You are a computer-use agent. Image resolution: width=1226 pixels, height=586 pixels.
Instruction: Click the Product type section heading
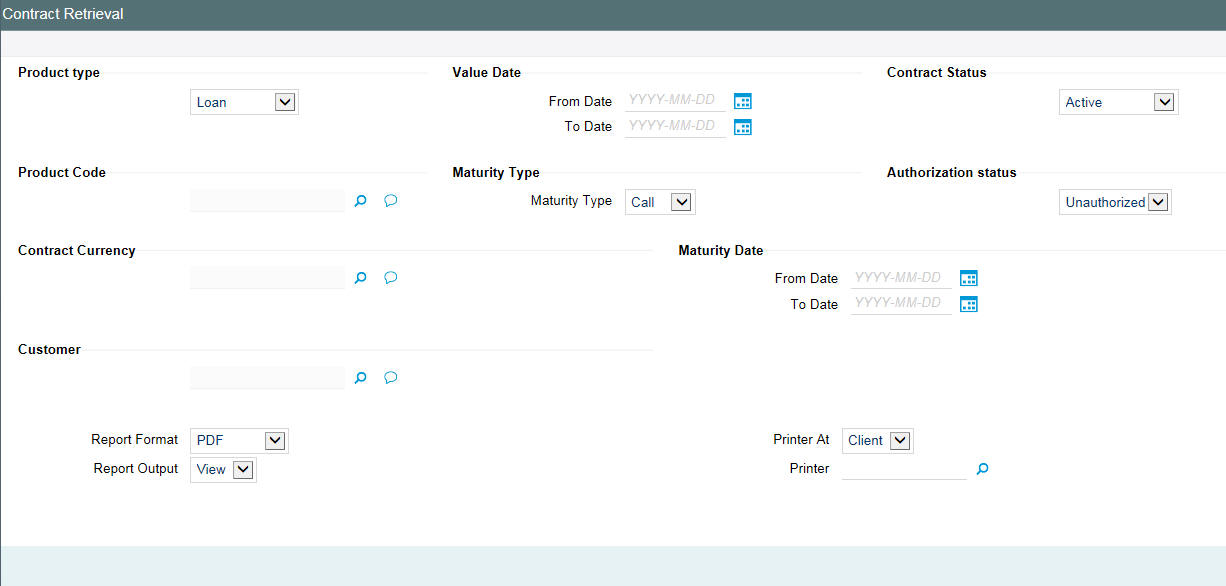(x=59, y=72)
